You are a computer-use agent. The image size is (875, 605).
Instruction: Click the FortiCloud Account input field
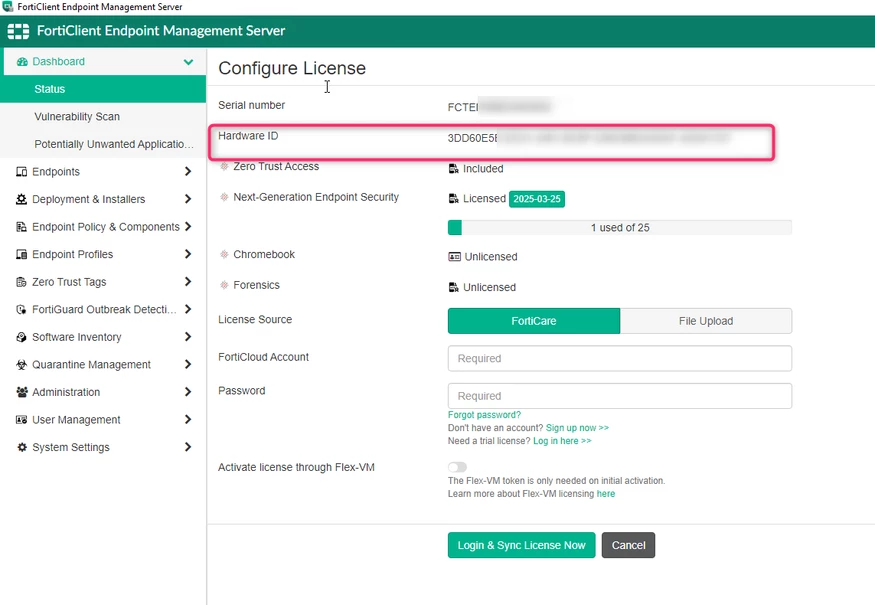pos(619,358)
